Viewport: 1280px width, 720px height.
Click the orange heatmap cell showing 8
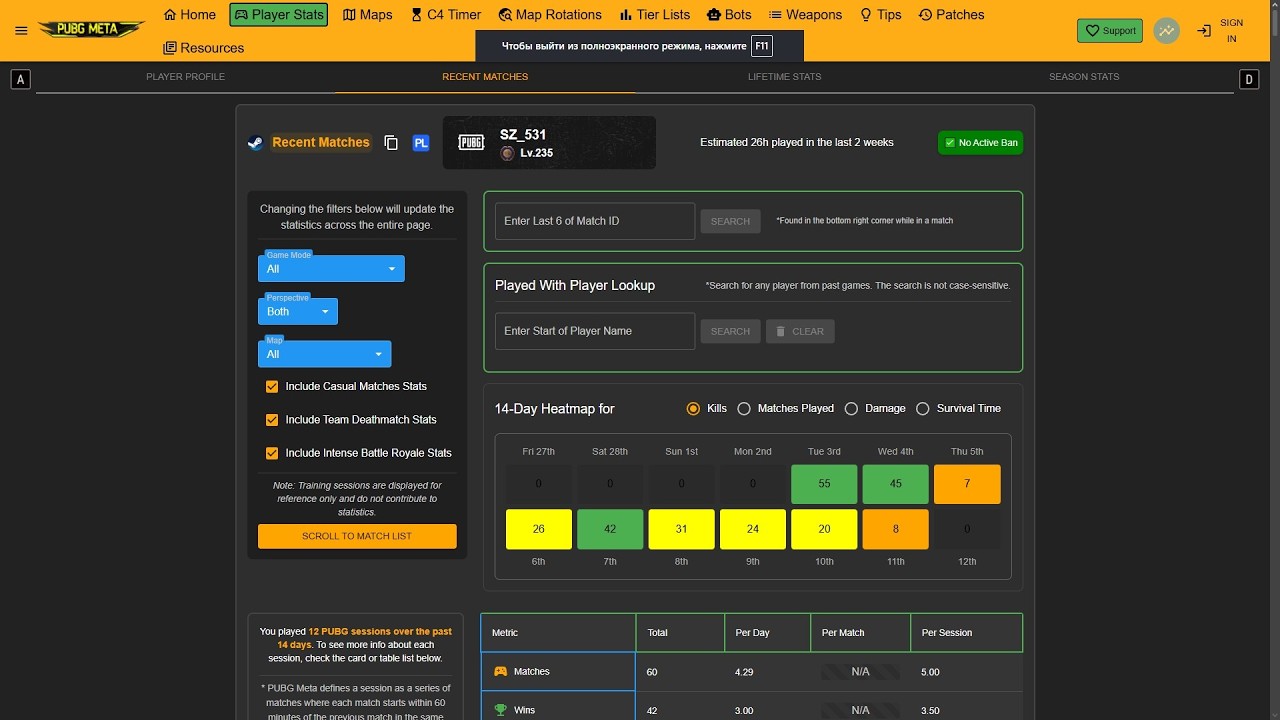(895, 529)
